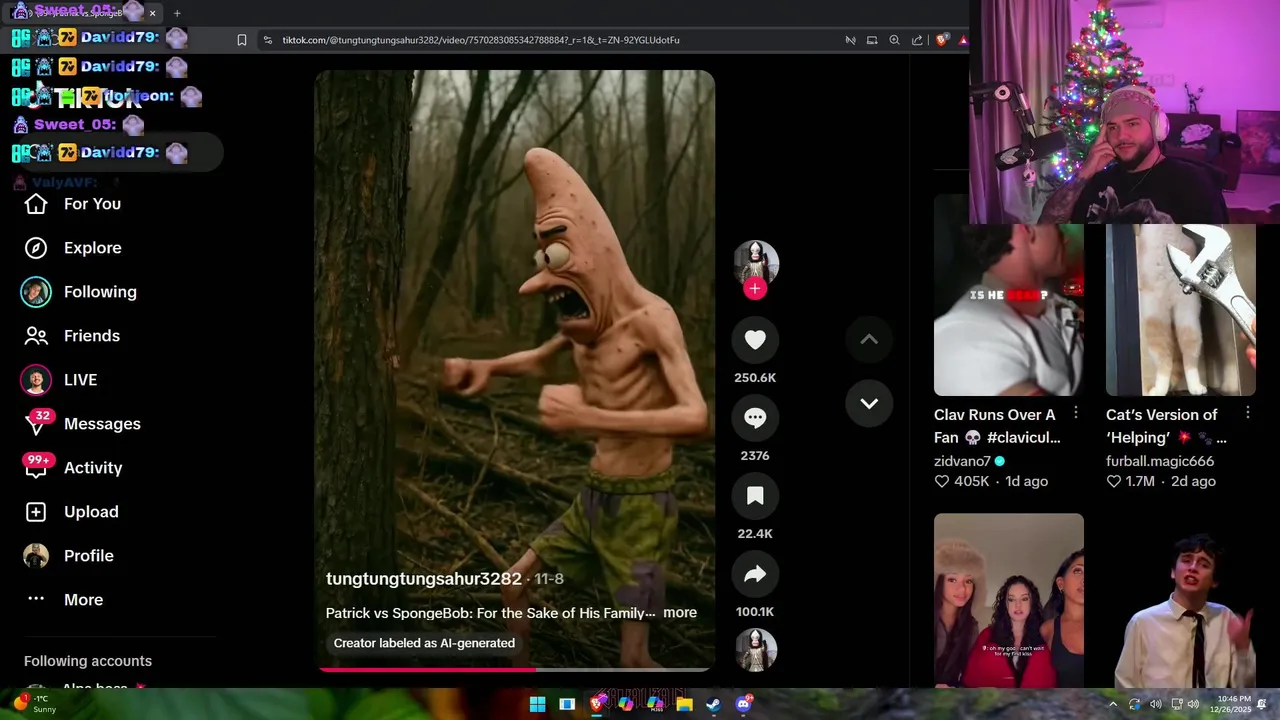Viewport: 1280px width, 720px height.
Task: Open the man in tie video thumbnail
Action: click(1180, 600)
